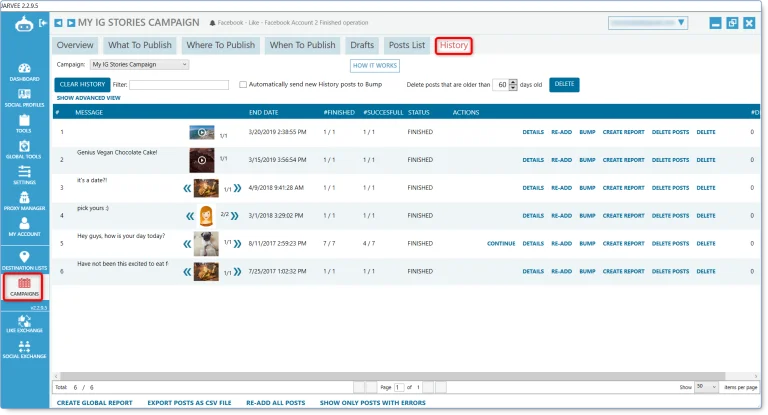Open the Proxy Manager sidebar icon
768x415 pixels.
pos(24,202)
